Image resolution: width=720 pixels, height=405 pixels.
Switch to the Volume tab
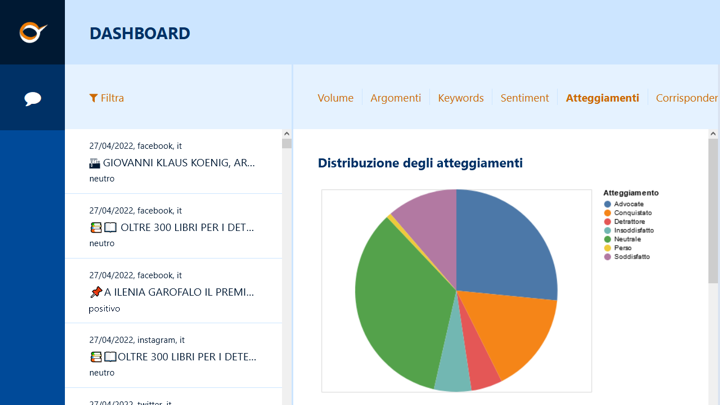pos(335,98)
